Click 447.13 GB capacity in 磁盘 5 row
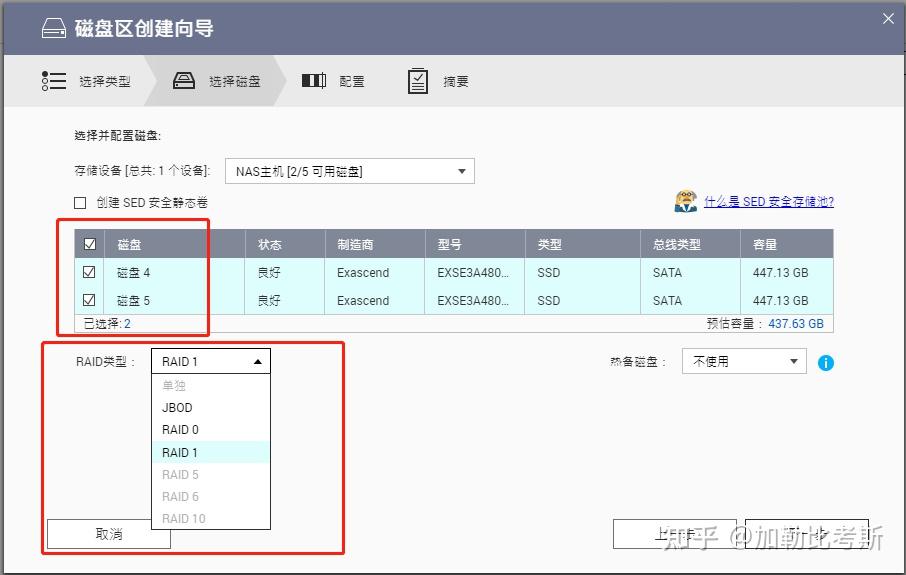Screen dimensions: 906x575 [x=781, y=301]
